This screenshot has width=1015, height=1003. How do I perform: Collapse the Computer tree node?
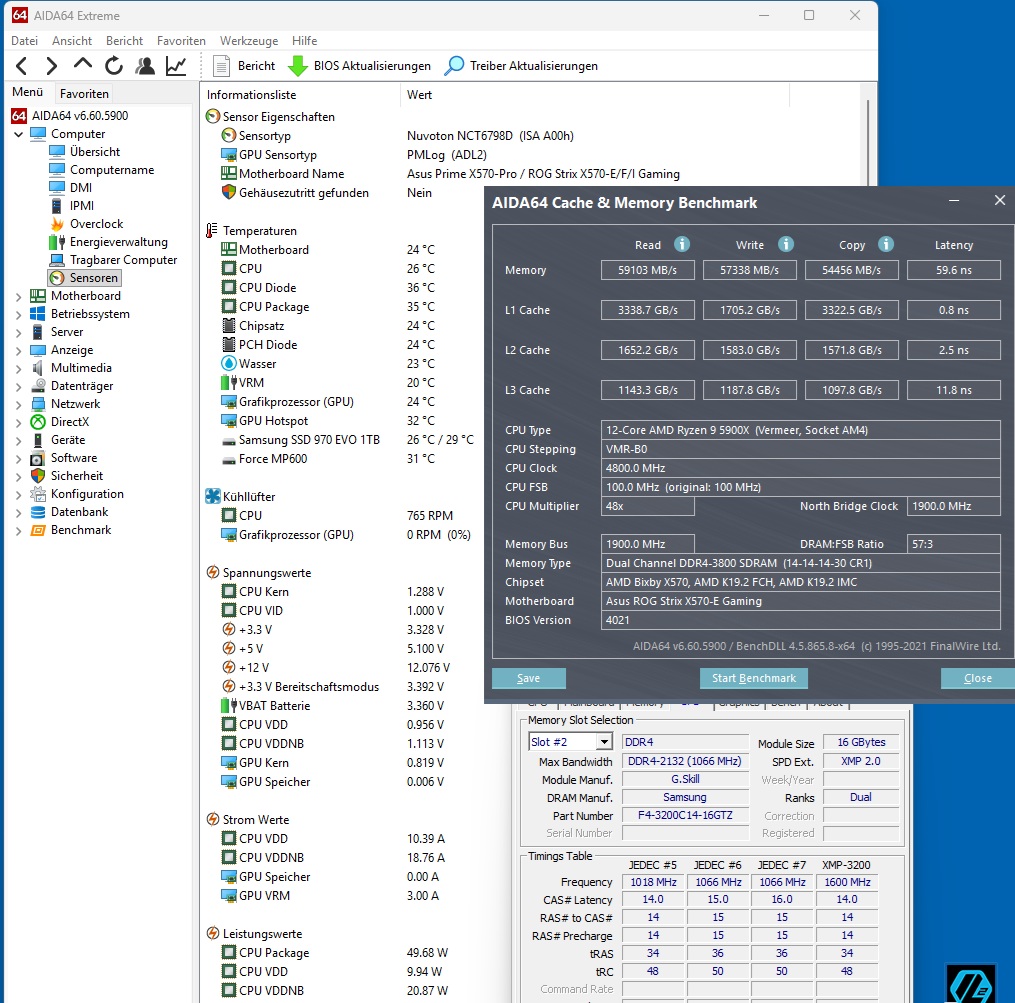[18, 134]
